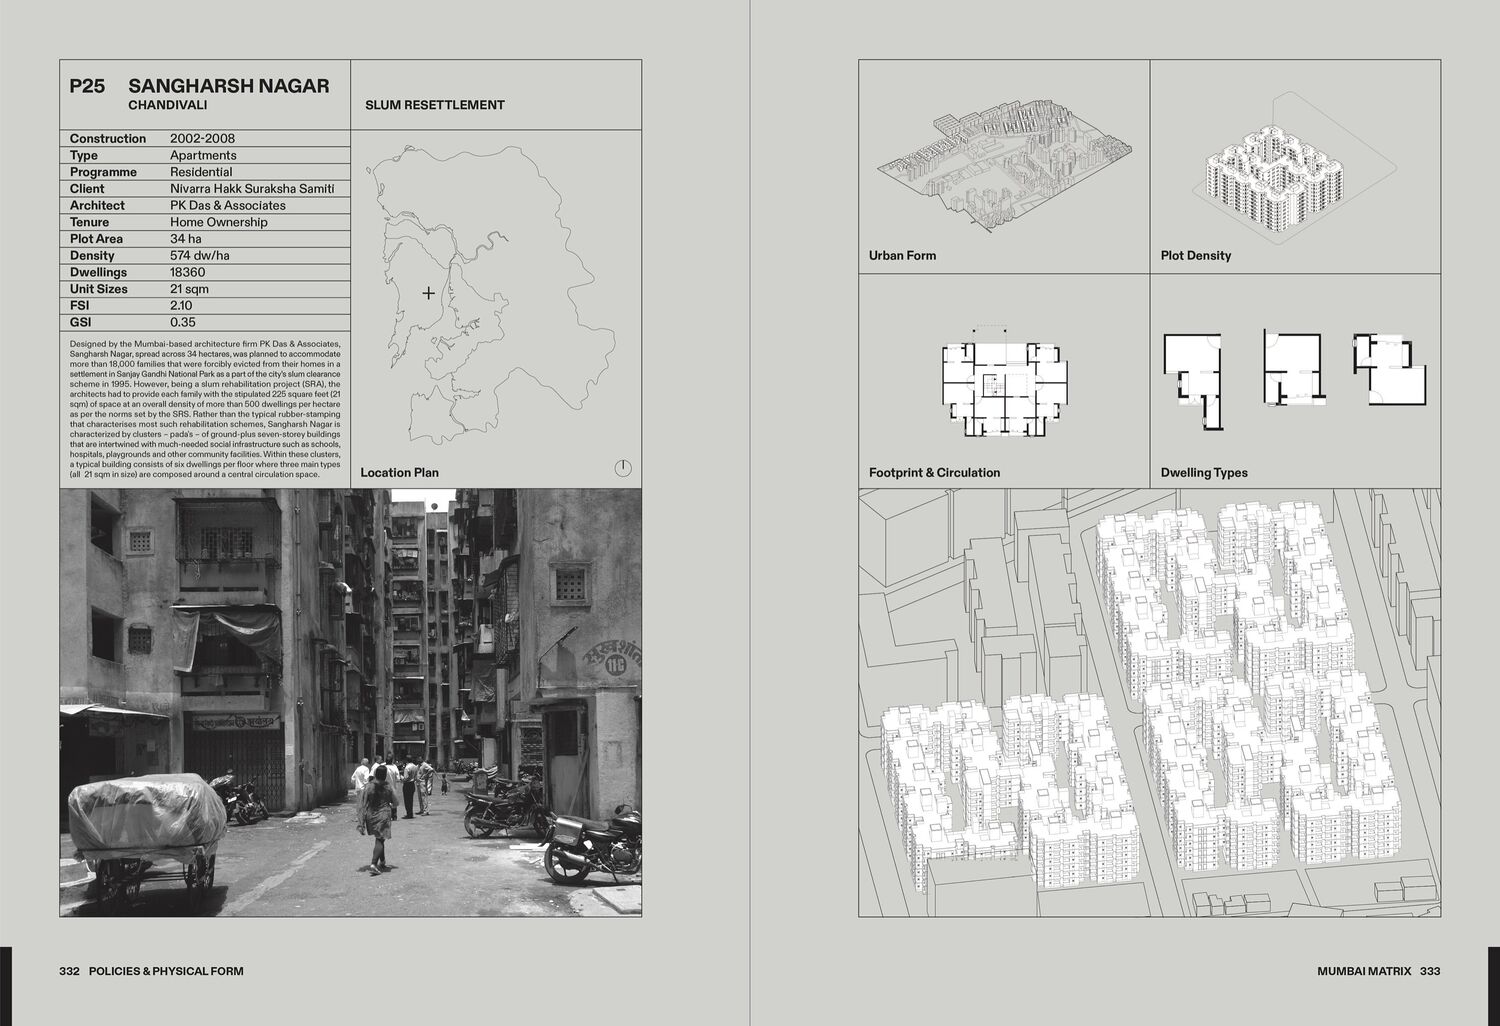
Task: Click the Plot Density caption label
Action: pyautogui.click(x=1195, y=256)
